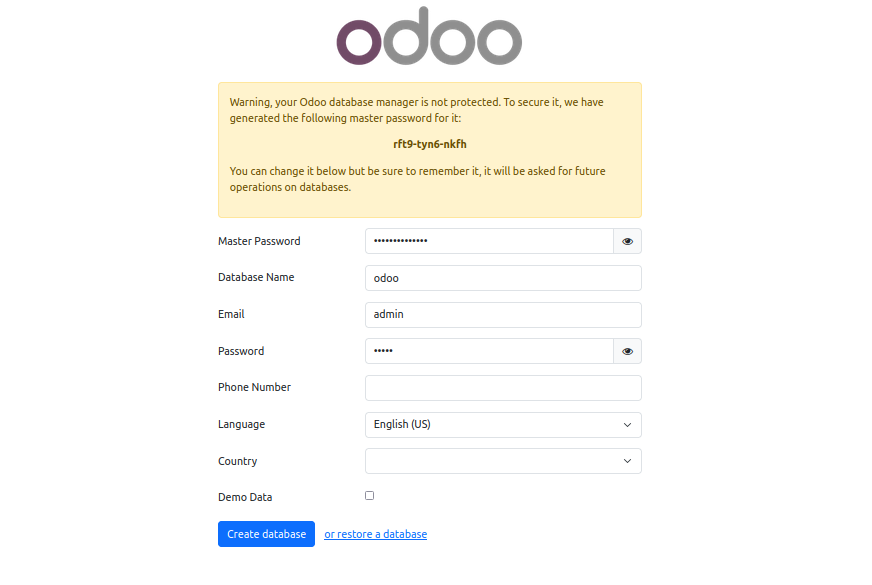The width and height of the screenshot is (872, 585).
Task: Follow the 'or restore a database' link
Action: click(x=375, y=534)
